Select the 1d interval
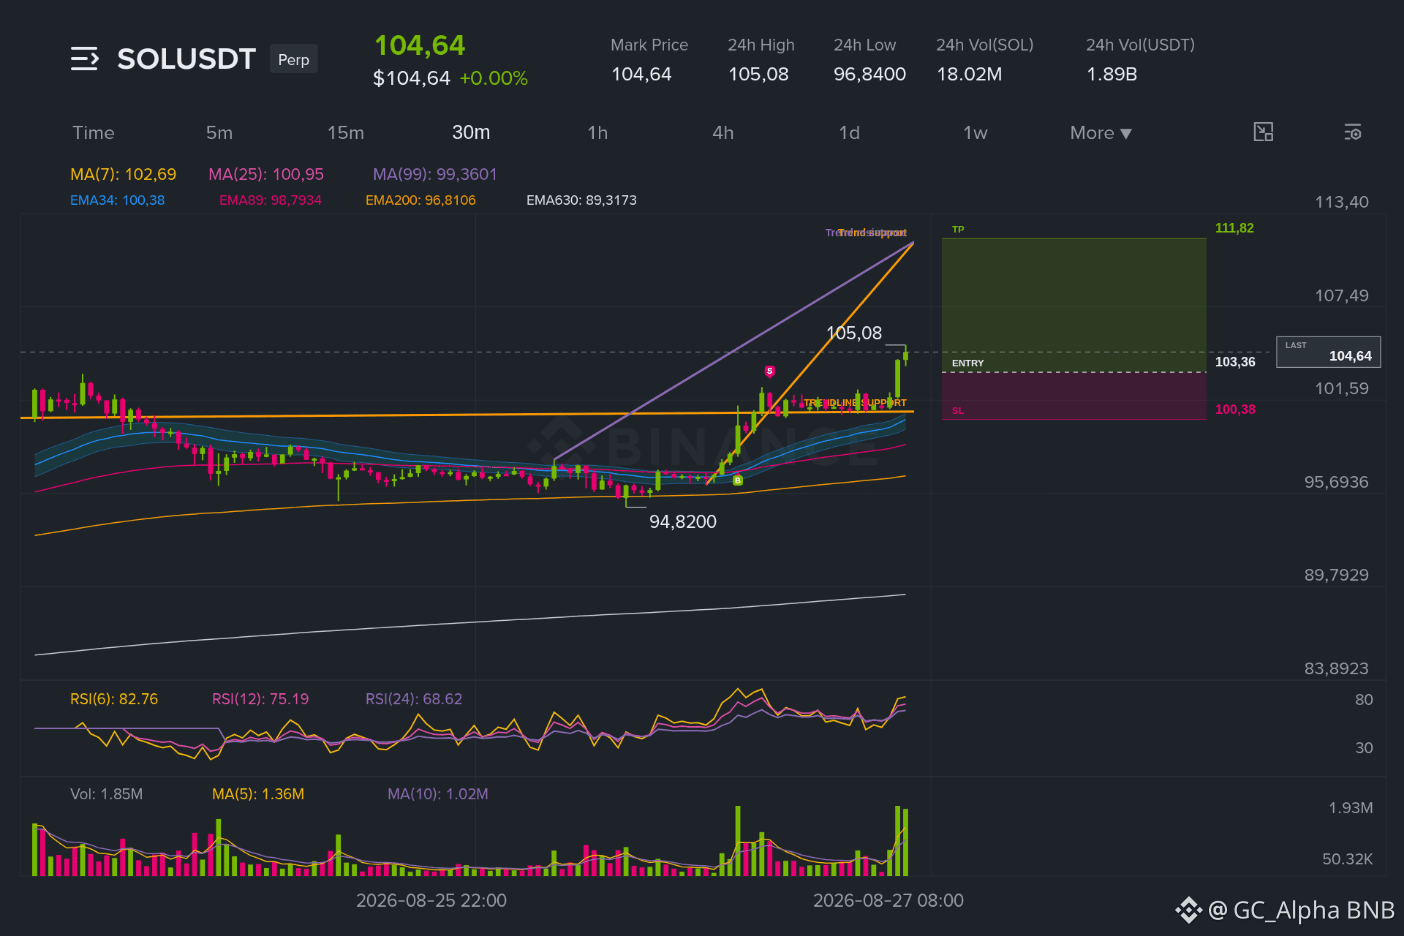 [849, 133]
